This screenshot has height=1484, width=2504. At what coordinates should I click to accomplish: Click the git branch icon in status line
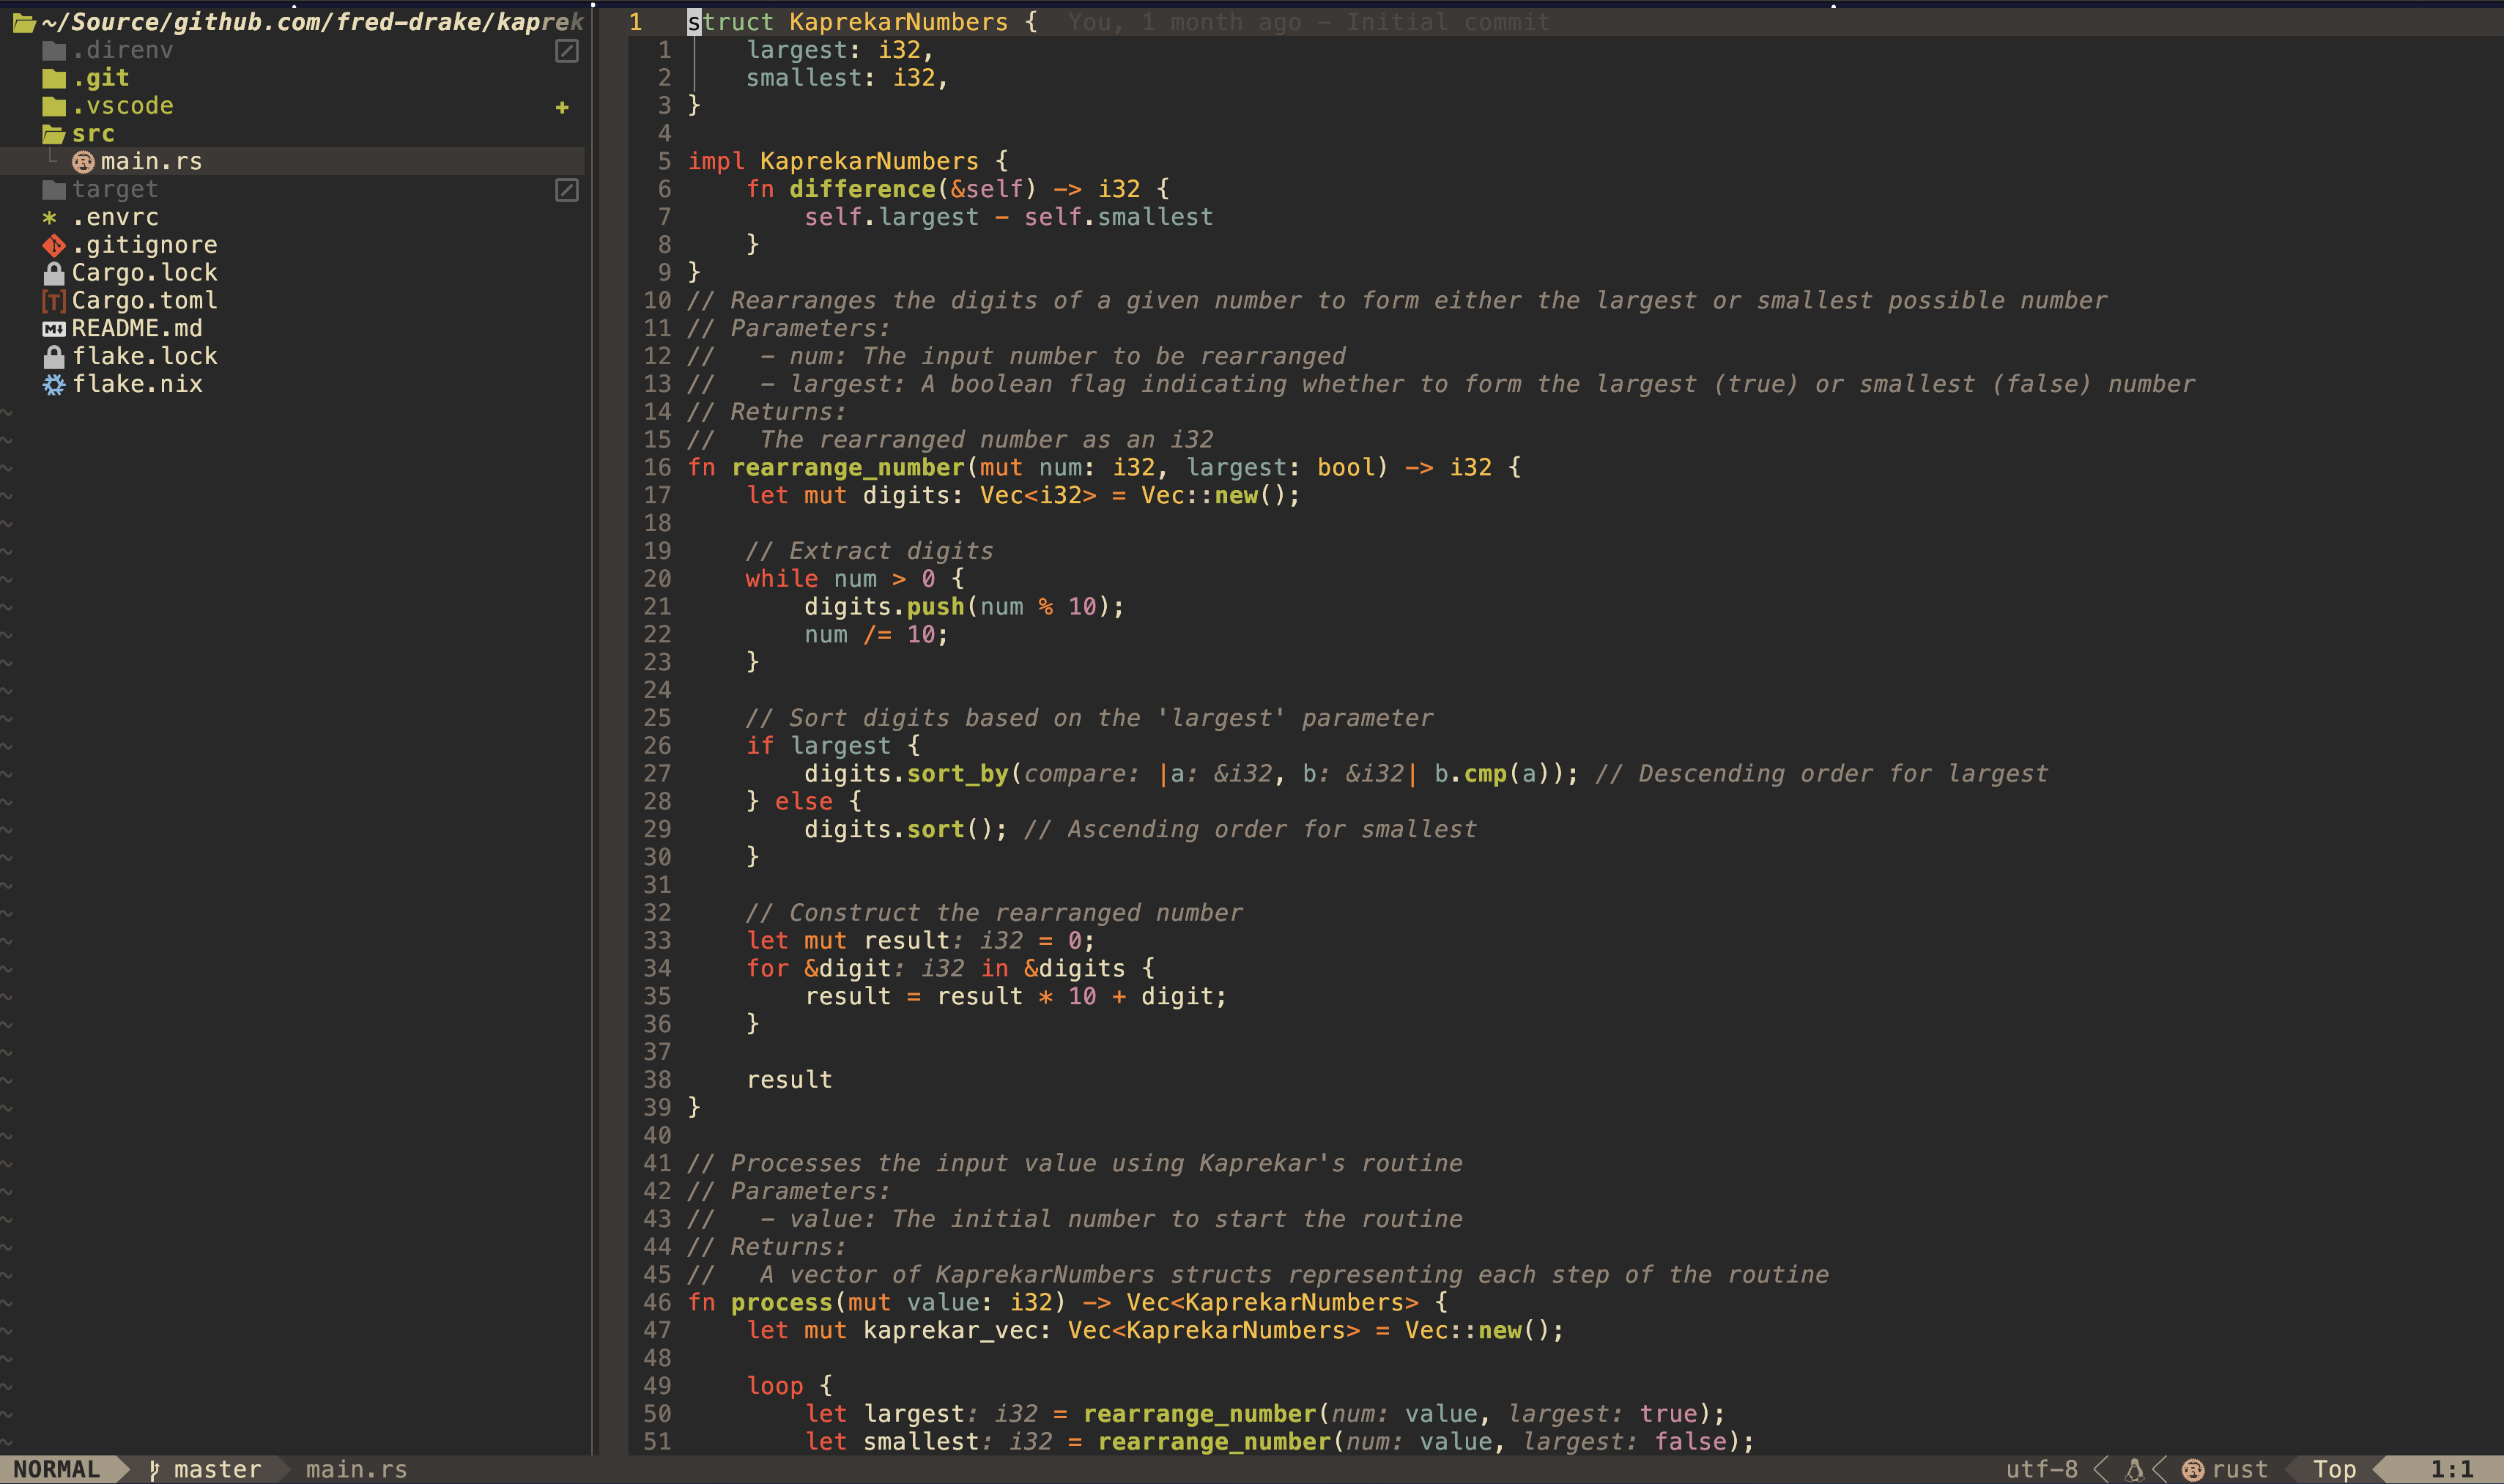(x=155, y=1469)
